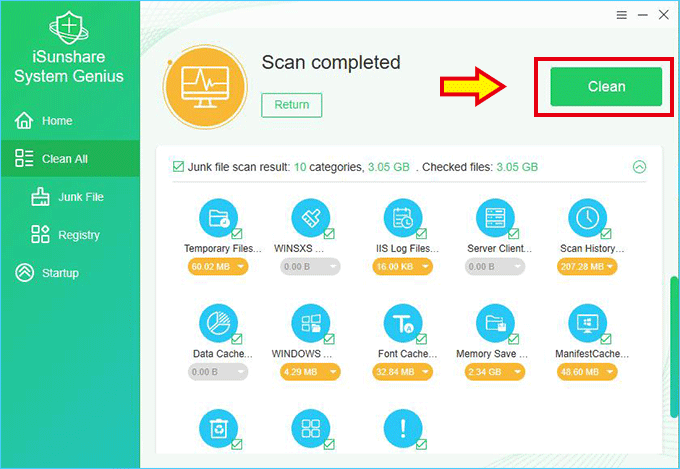
Task: Minimize the System Genius window
Action: point(643,15)
